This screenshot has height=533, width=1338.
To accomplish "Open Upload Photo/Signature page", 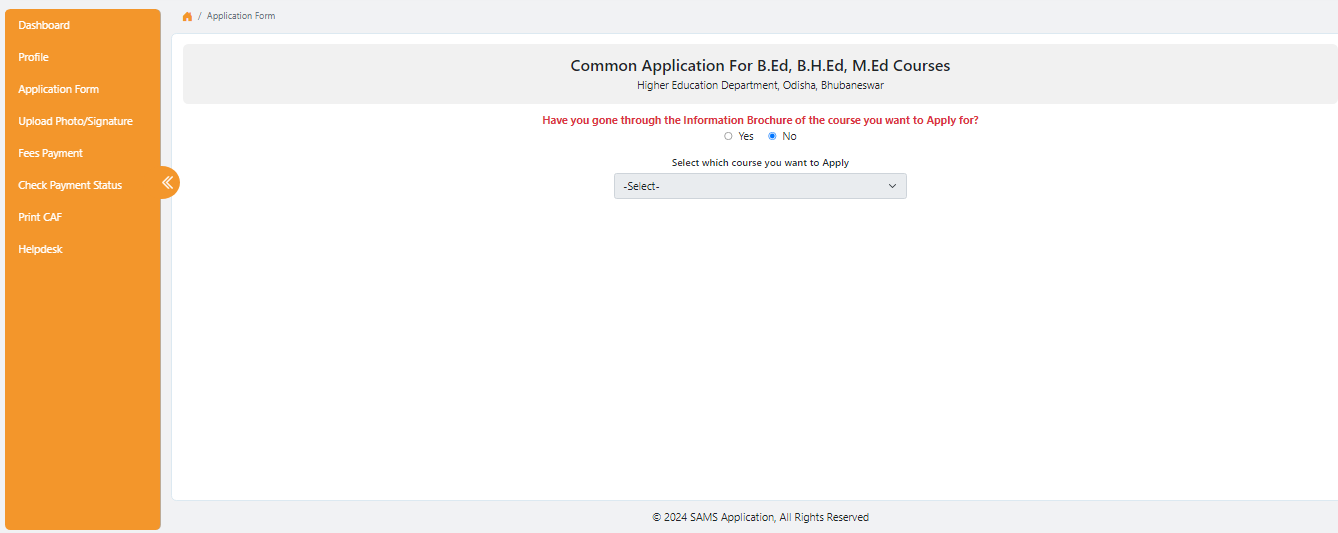I will click(x=75, y=121).
